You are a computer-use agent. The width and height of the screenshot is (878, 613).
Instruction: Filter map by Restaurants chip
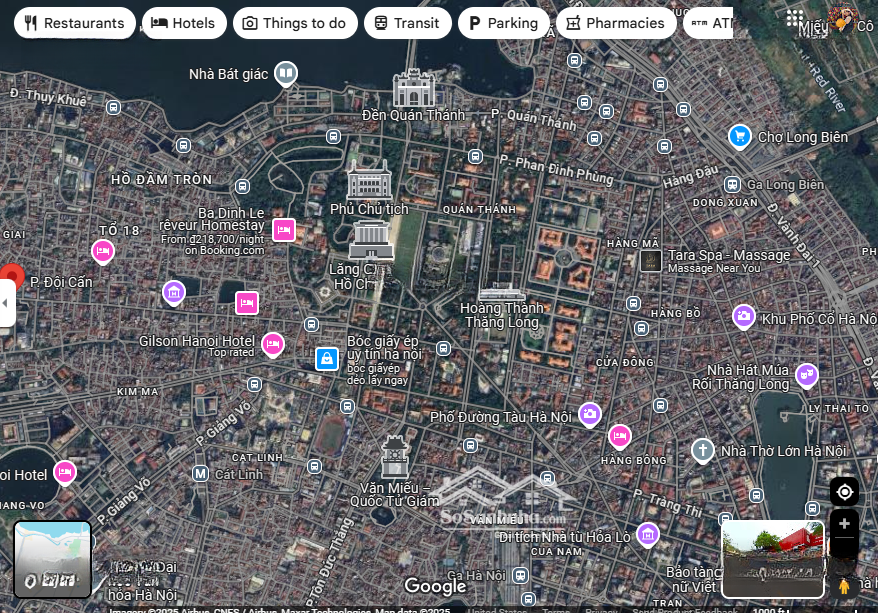click(x=74, y=23)
